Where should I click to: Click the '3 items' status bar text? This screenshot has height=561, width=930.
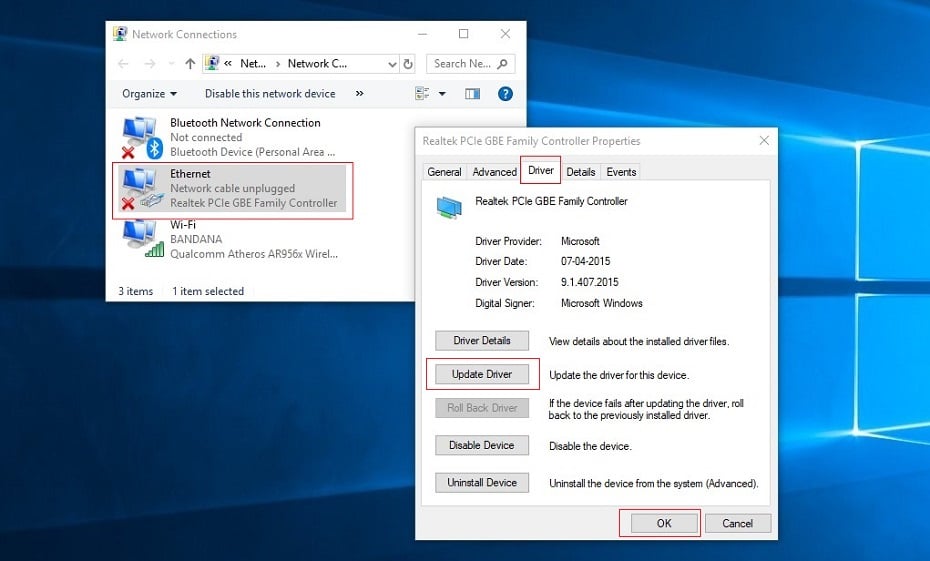click(135, 291)
